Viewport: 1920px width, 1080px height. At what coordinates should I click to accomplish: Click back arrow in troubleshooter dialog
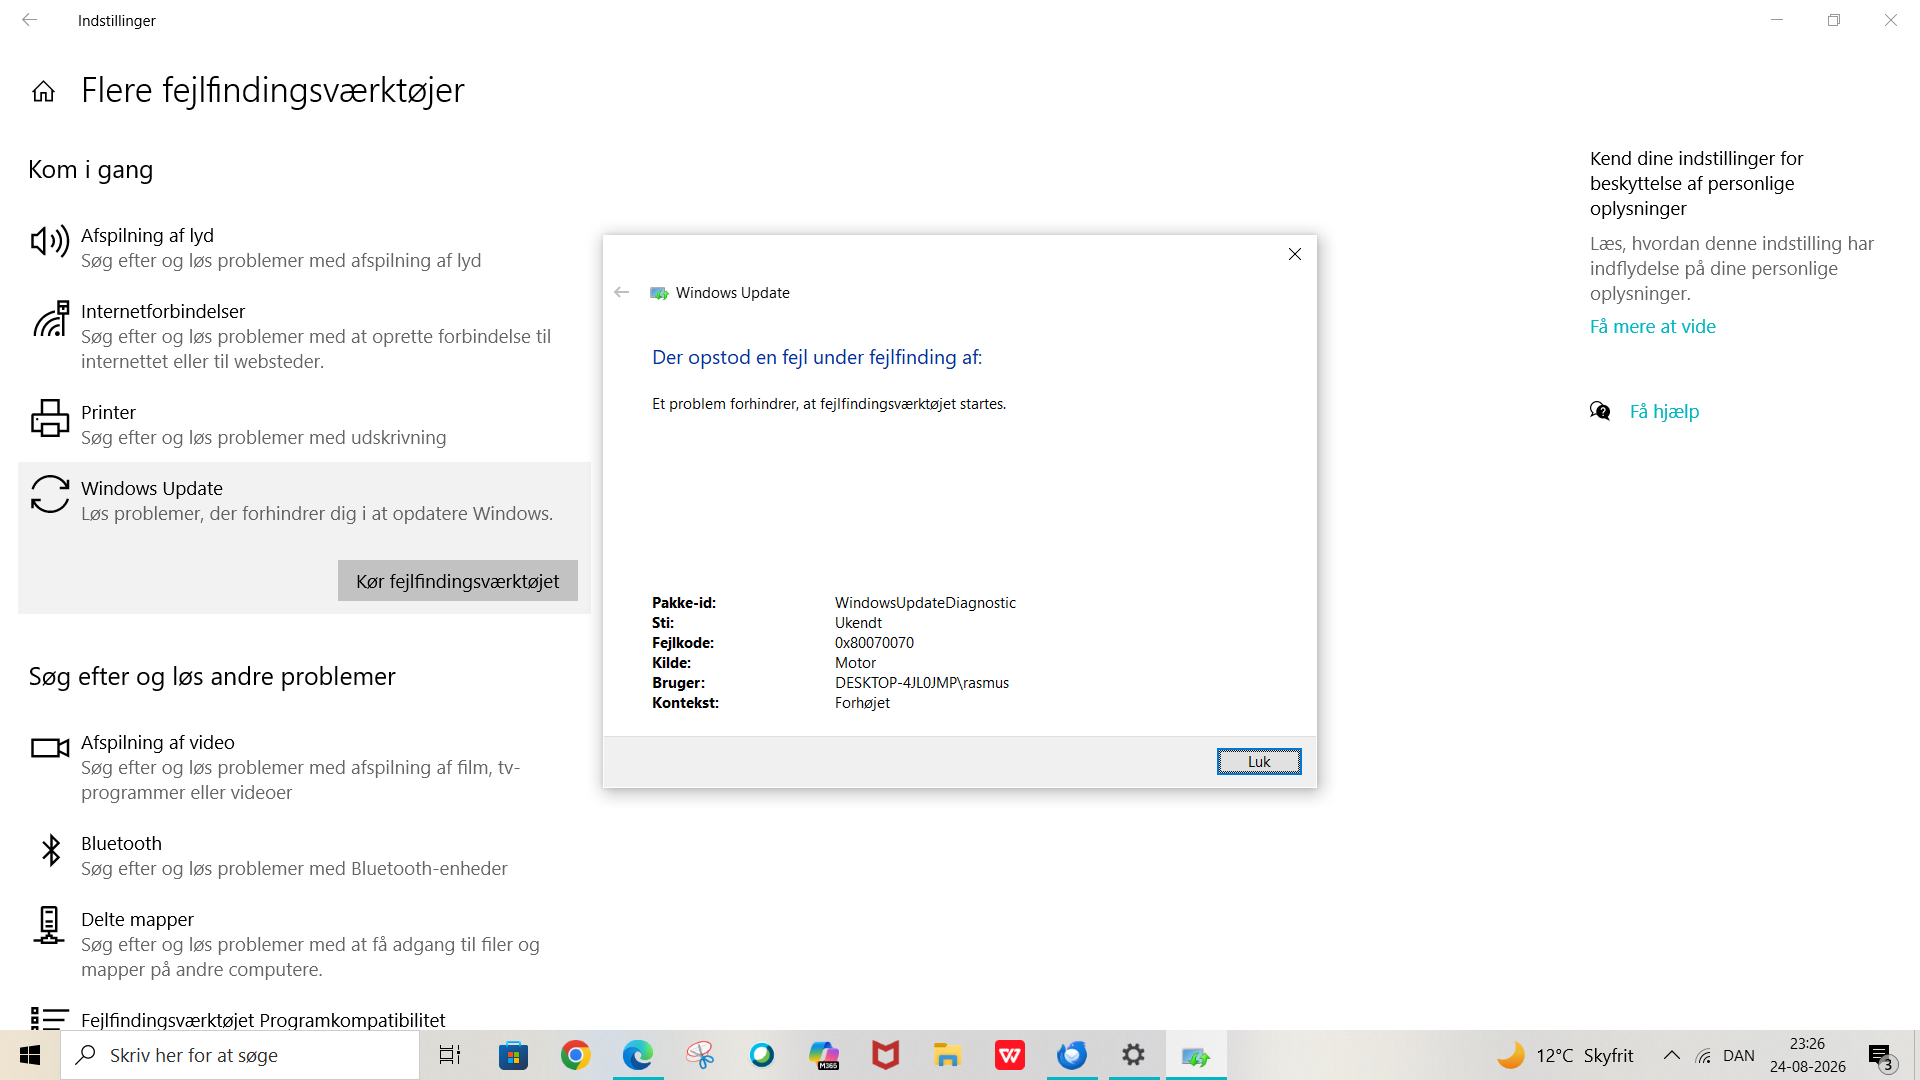622,292
